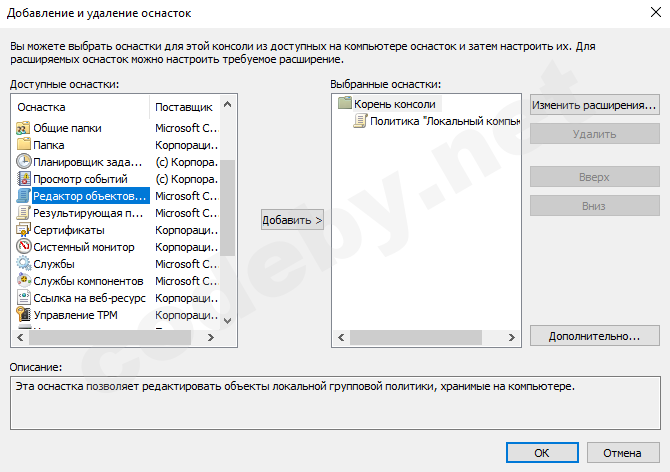Select Управление TPM snap-in
The height and width of the screenshot is (472, 670).
(75, 315)
